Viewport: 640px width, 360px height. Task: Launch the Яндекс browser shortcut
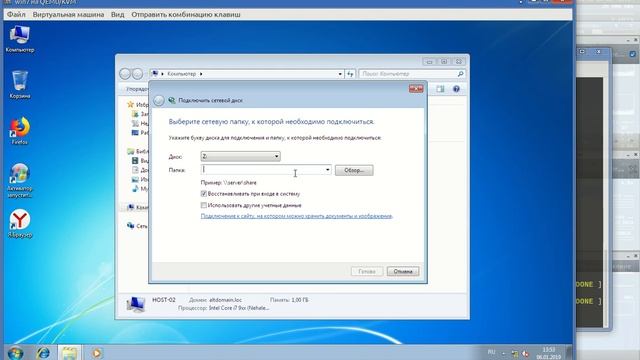click(x=20, y=224)
